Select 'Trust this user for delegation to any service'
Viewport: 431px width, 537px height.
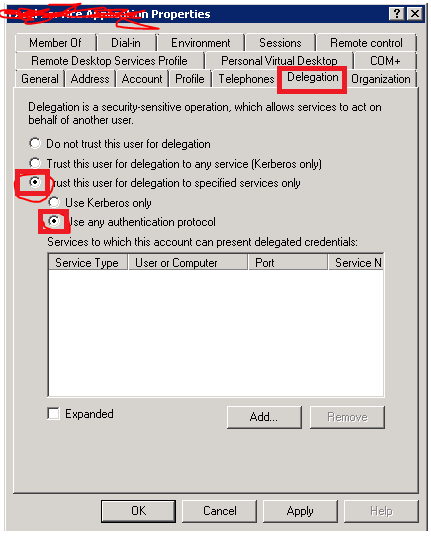[x=35, y=163]
